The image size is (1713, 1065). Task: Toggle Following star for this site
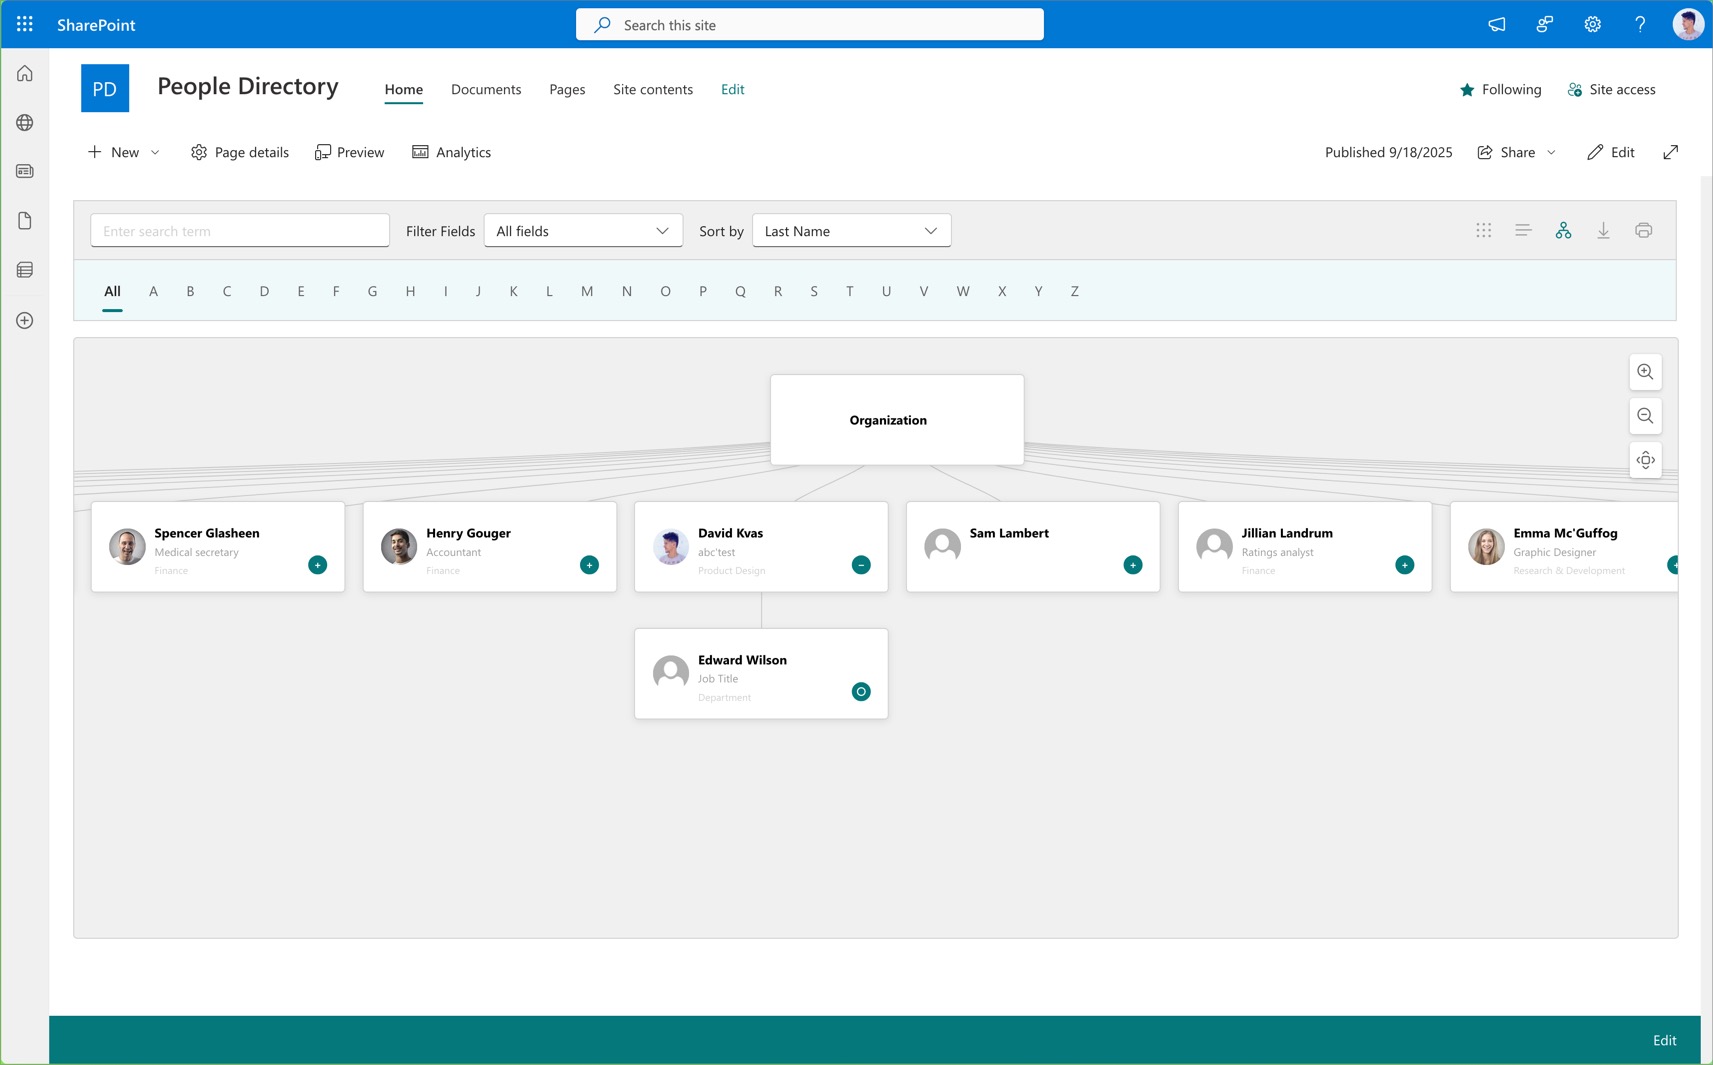(1467, 90)
